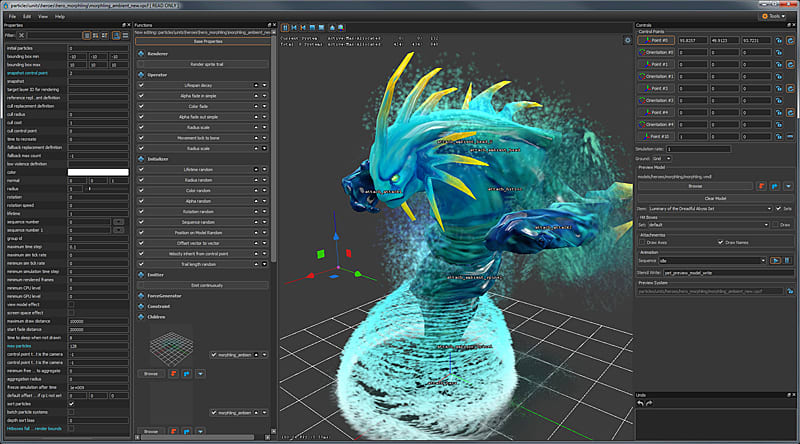This screenshot has width=800, height=444.
Task: Click the white color property swatch
Action: (x=98, y=172)
